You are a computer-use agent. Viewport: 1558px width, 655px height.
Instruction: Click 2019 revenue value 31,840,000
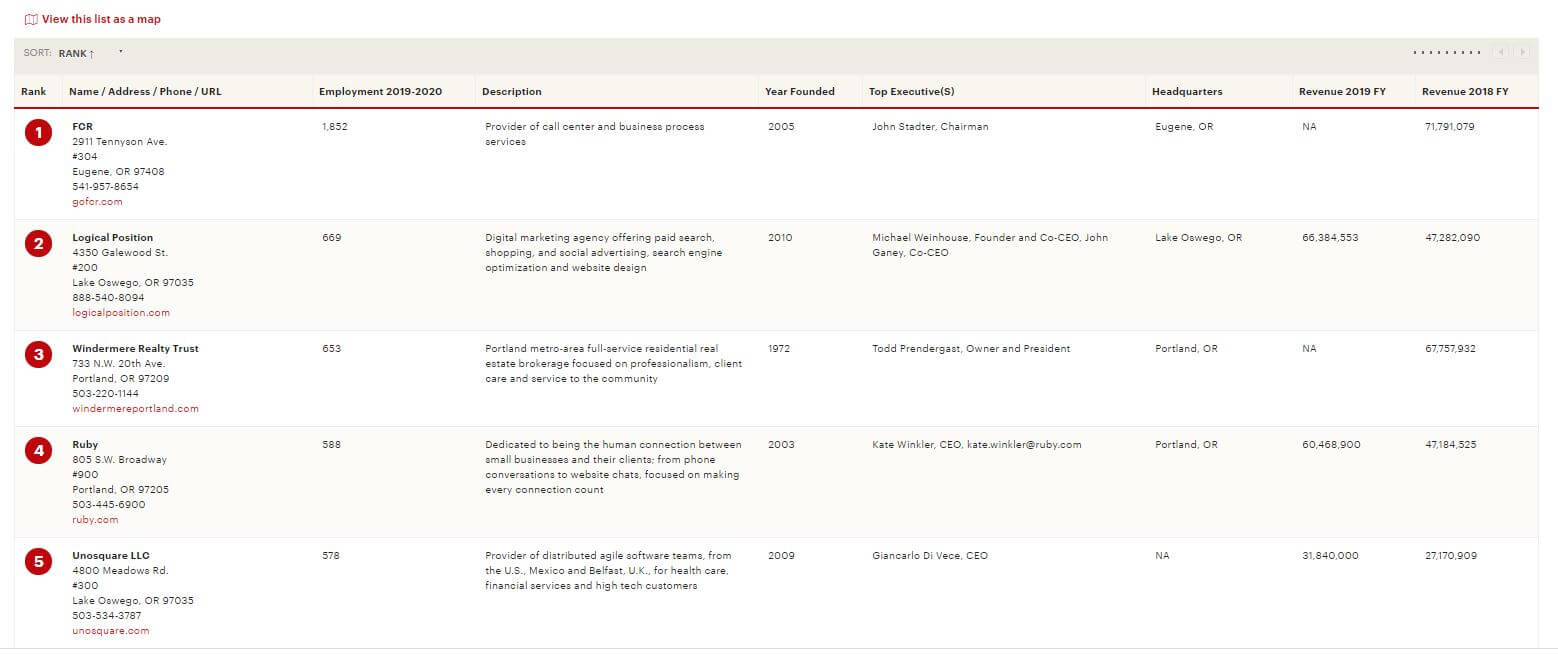1330,556
